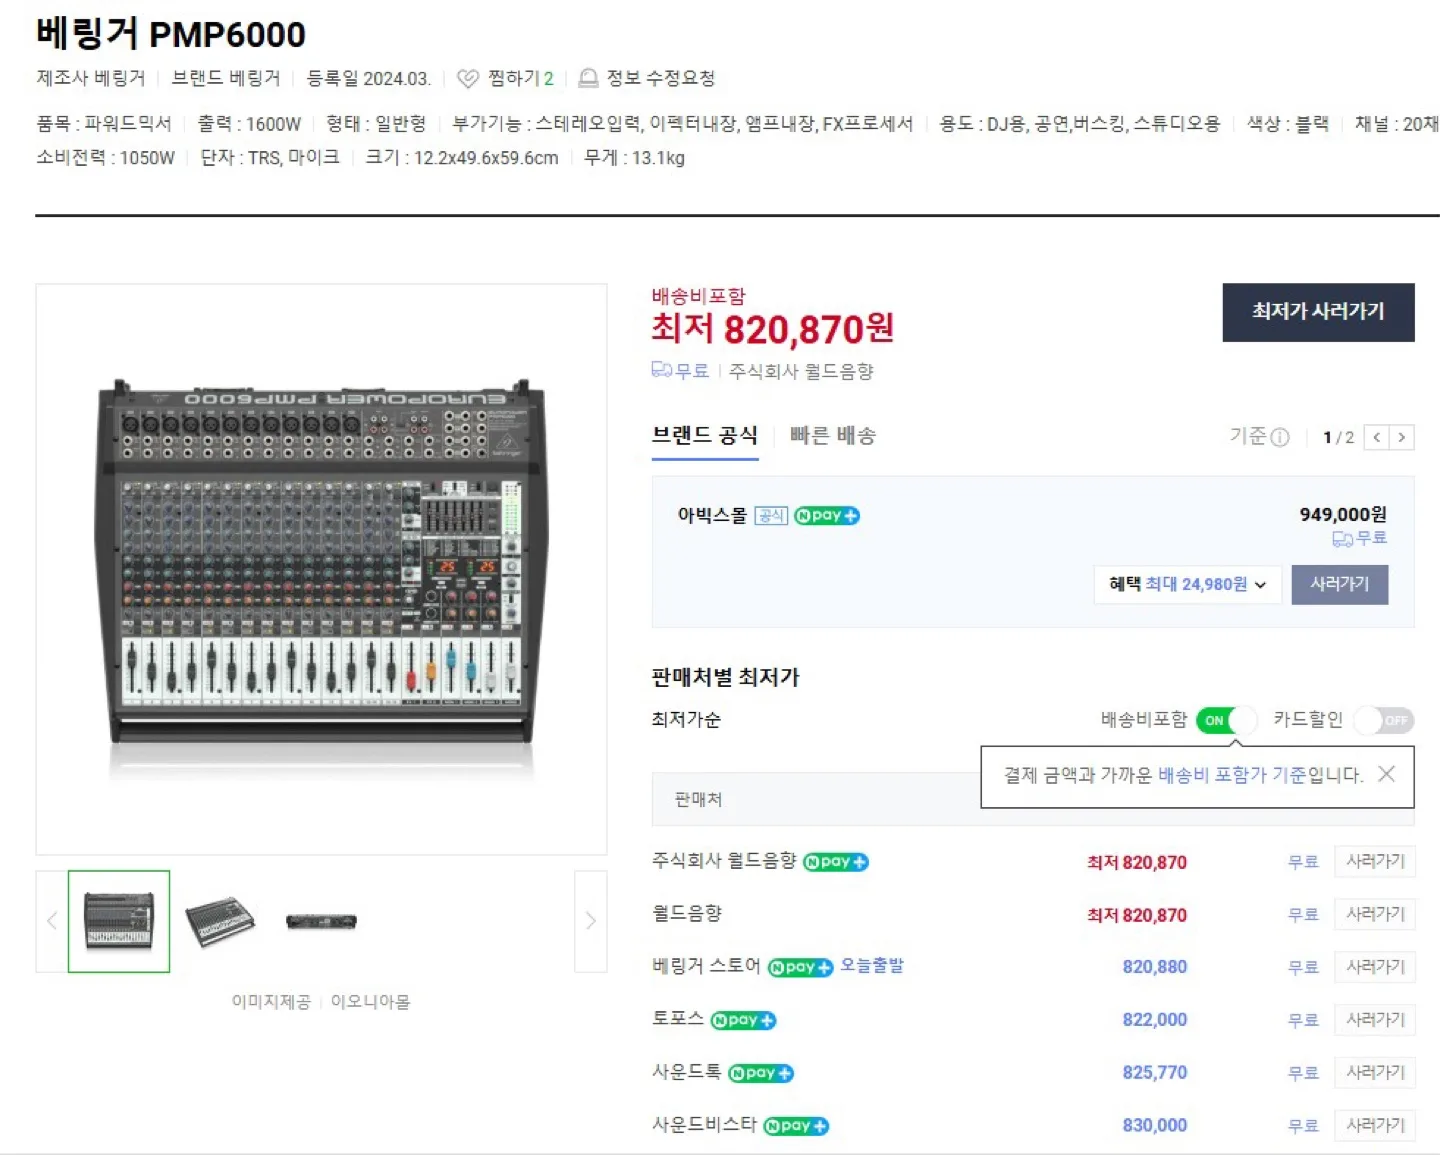Screen dimensions: 1440x1155
Task: Click the 정보 수정요청 bell icon
Action: (x=589, y=77)
